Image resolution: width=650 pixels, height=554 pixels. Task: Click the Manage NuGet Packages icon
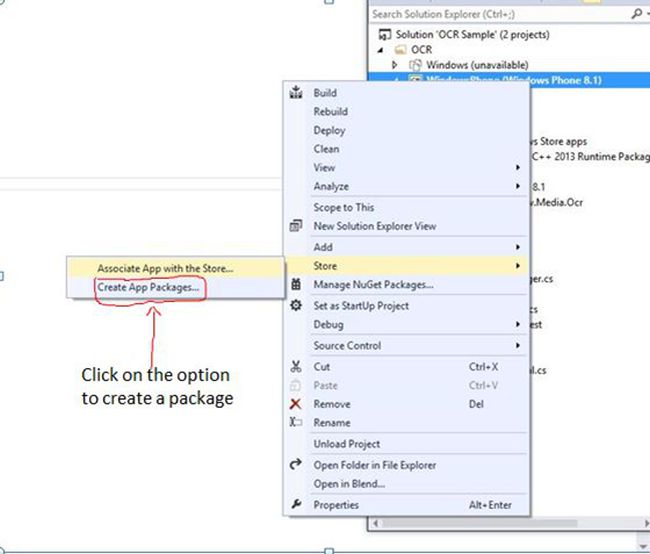click(x=296, y=284)
